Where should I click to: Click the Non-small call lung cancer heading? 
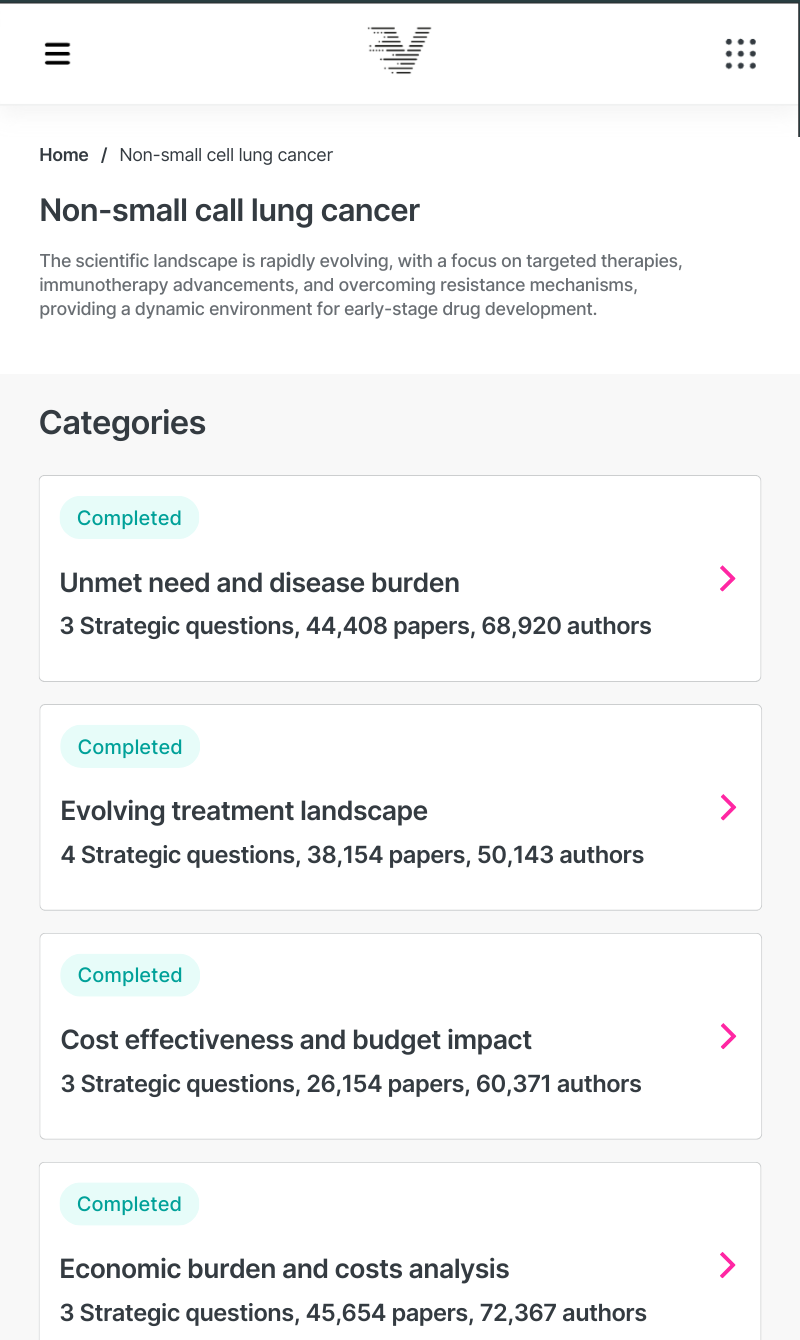click(229, 211)
